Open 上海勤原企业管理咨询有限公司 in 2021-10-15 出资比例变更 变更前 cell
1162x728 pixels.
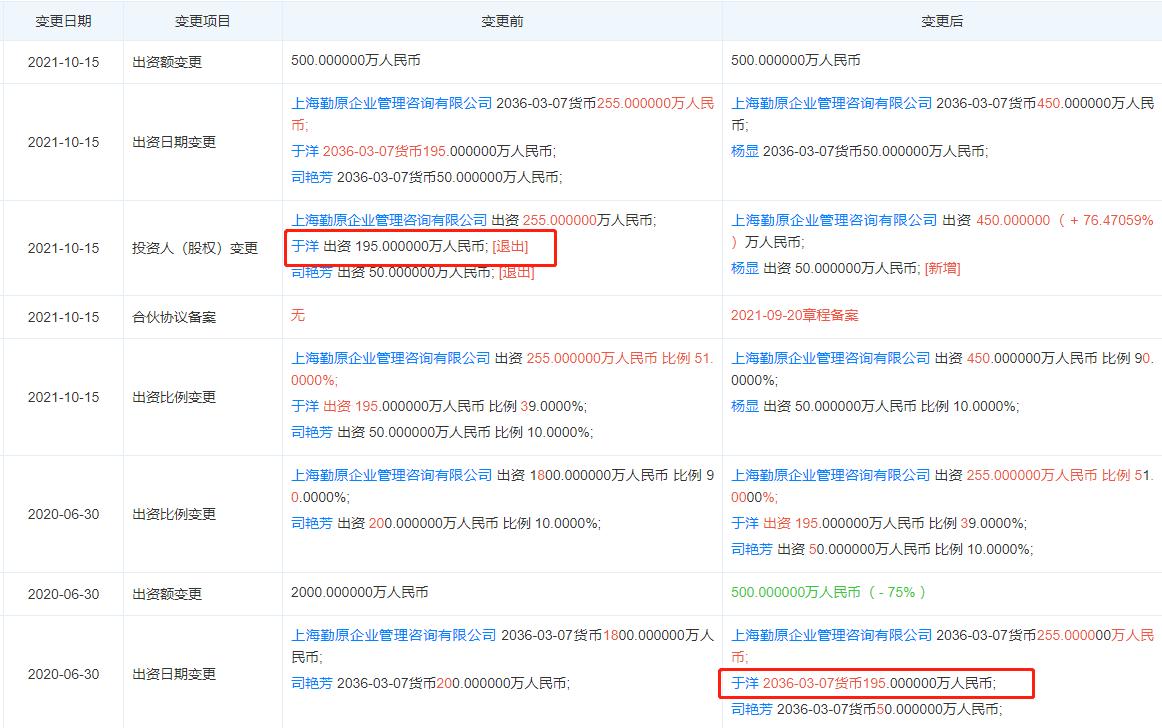tap(391, 358)
